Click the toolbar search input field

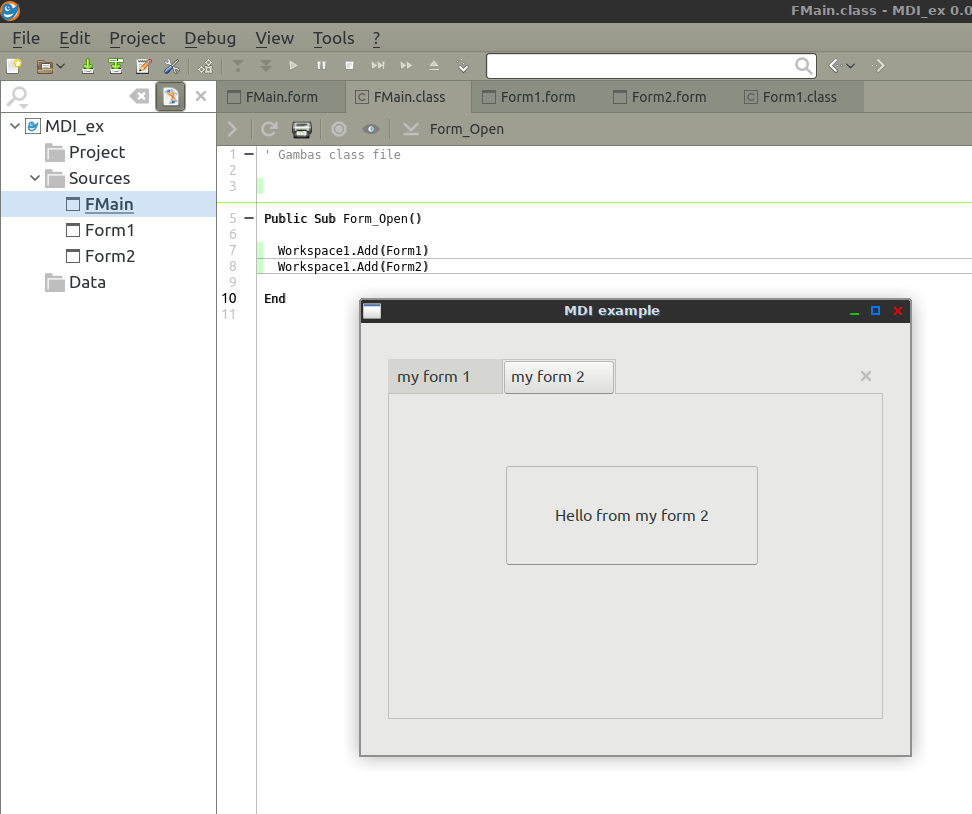click(640, 66)
